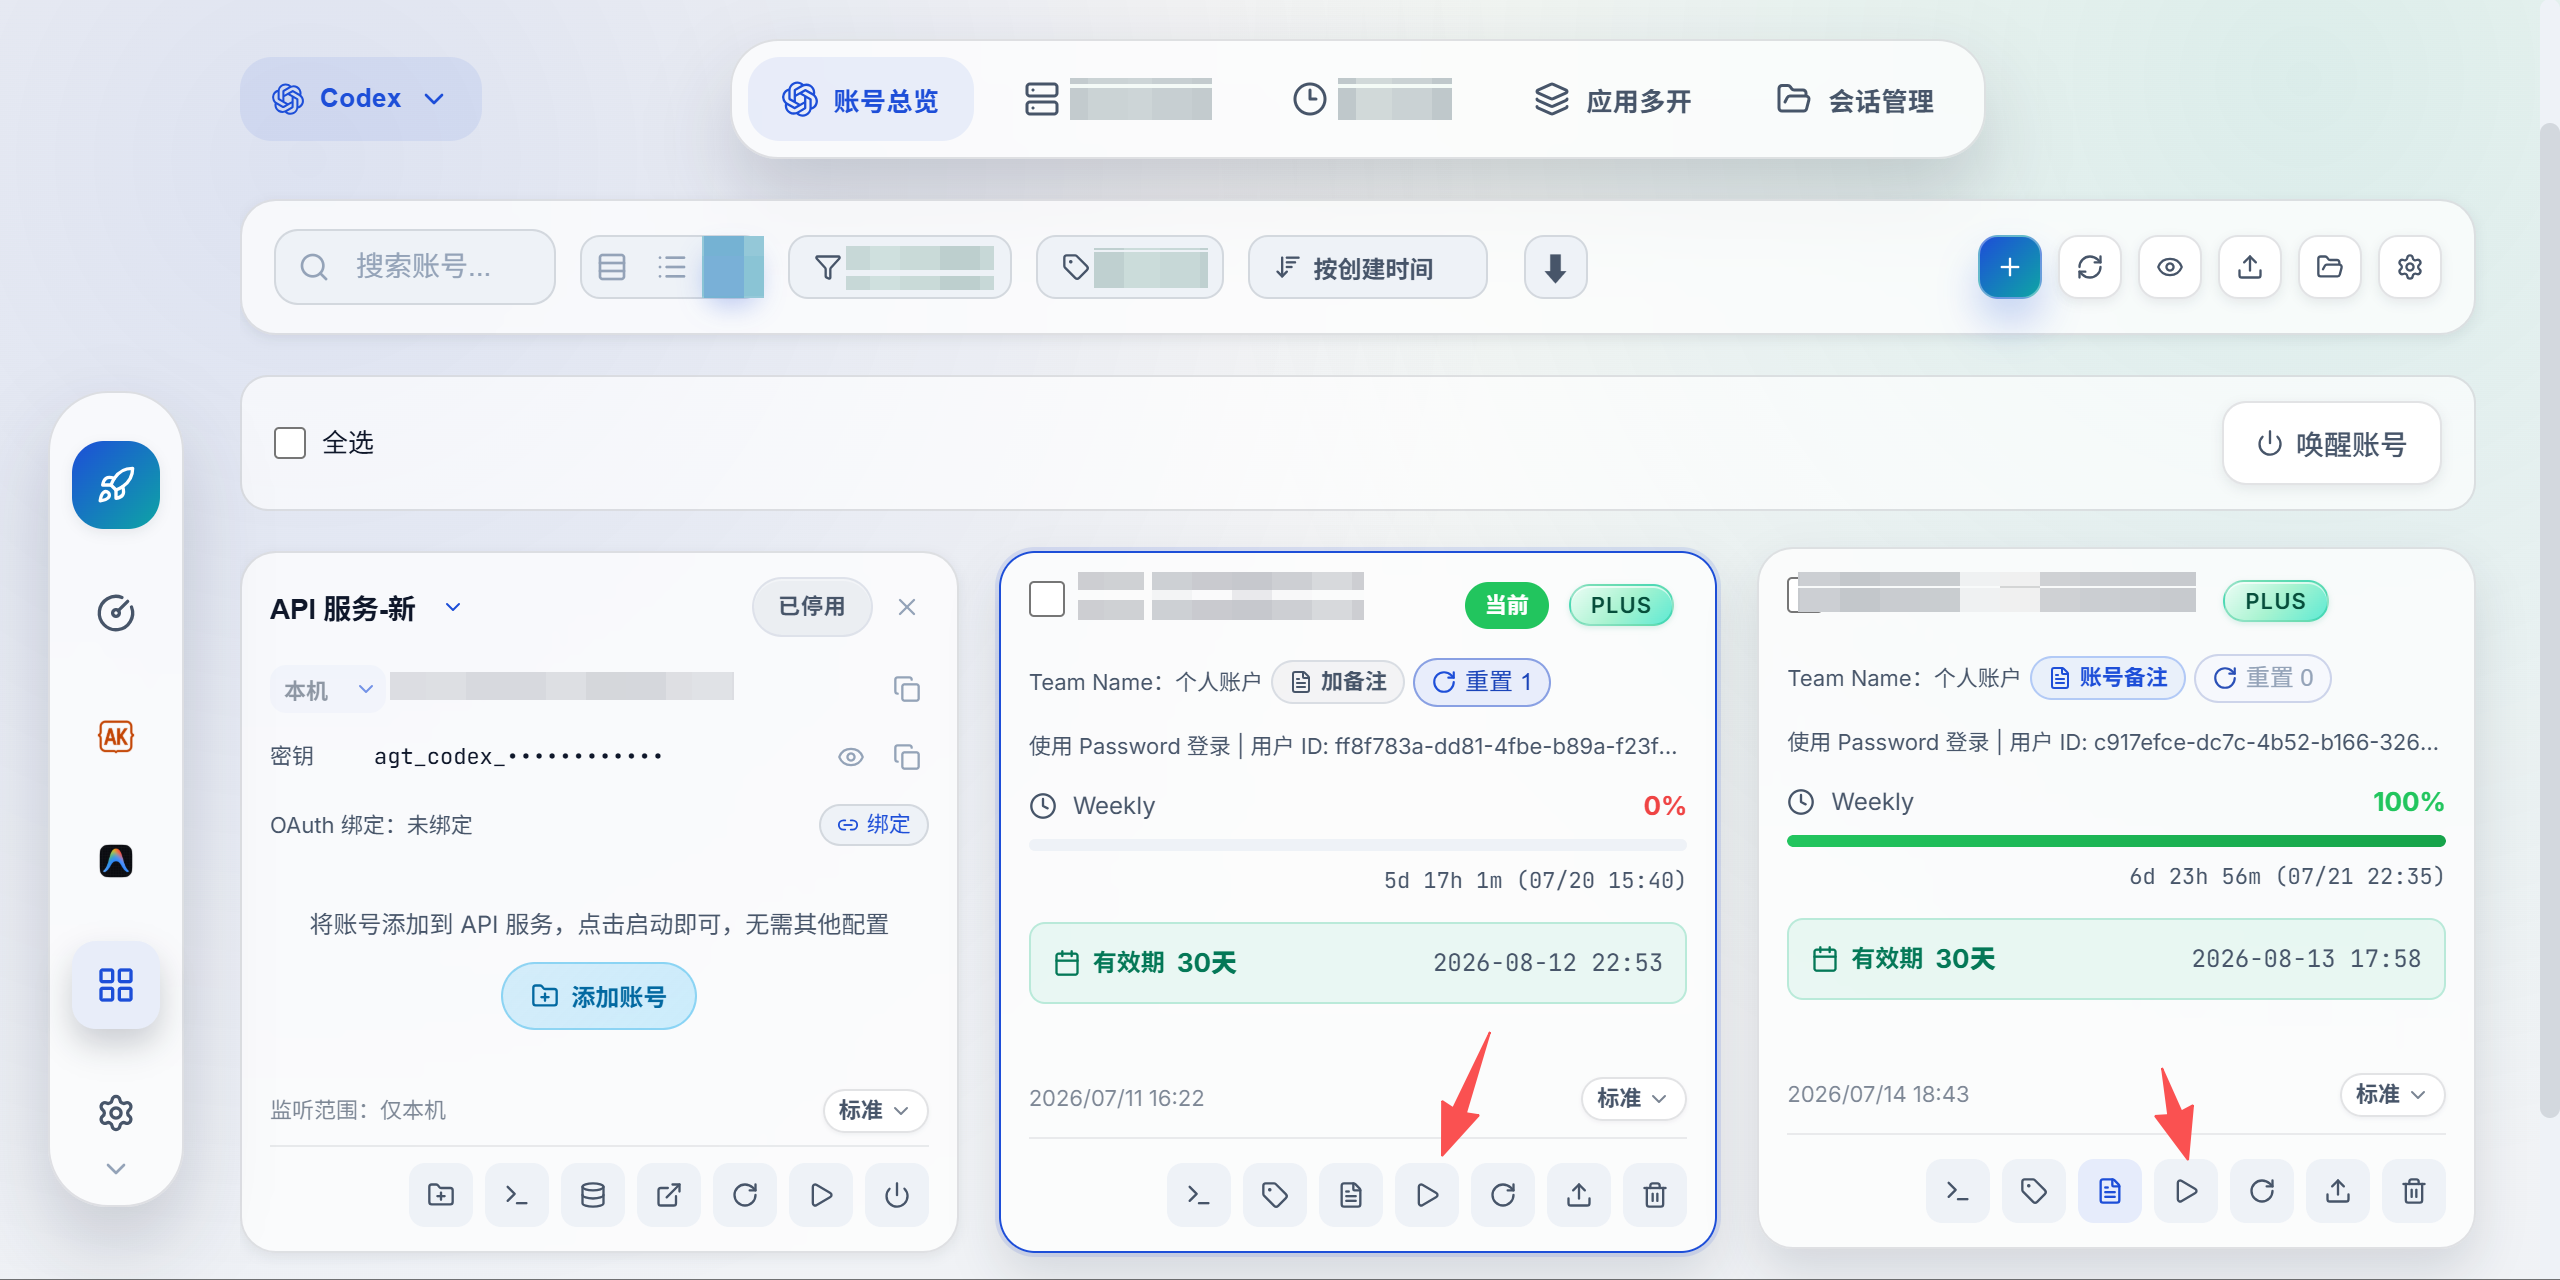2560x1280 pixels.
Task: Toggle key visibility eye next to agt_codex
Action: pyautogui.click(x=851, y=757)
